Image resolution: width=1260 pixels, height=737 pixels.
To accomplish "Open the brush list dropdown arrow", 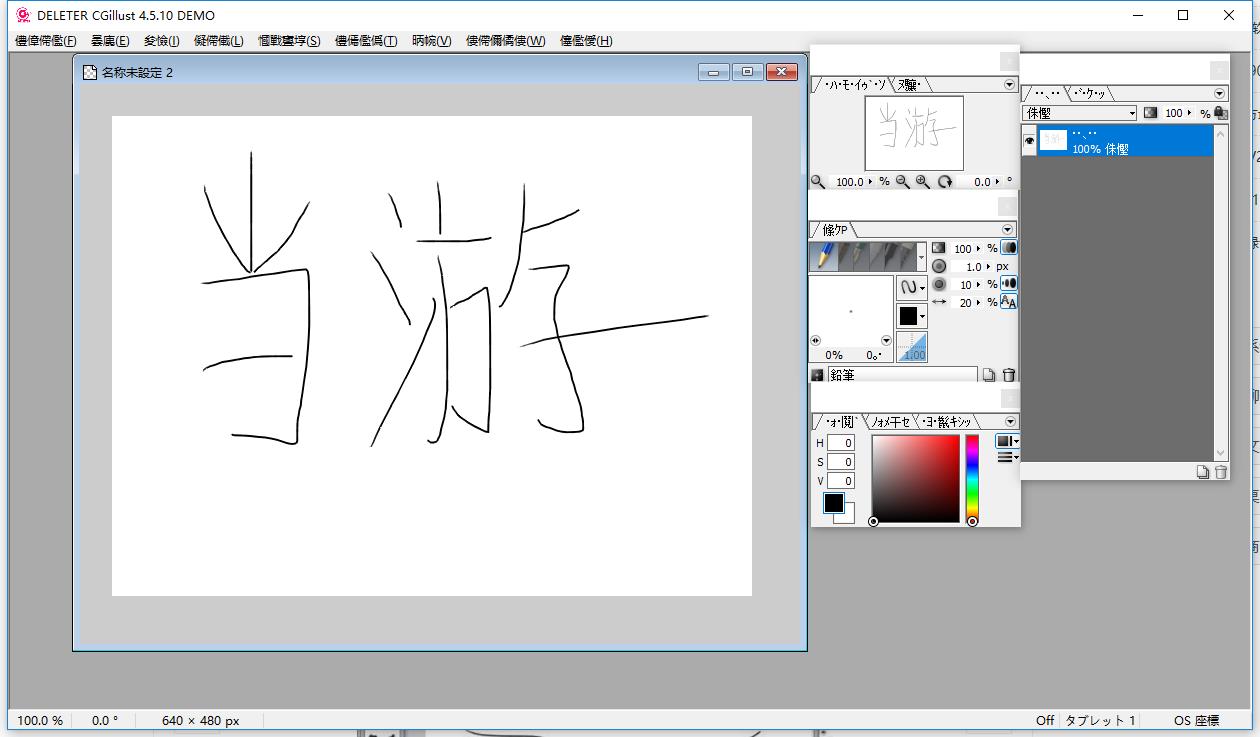I will click(x=922, y=257).
